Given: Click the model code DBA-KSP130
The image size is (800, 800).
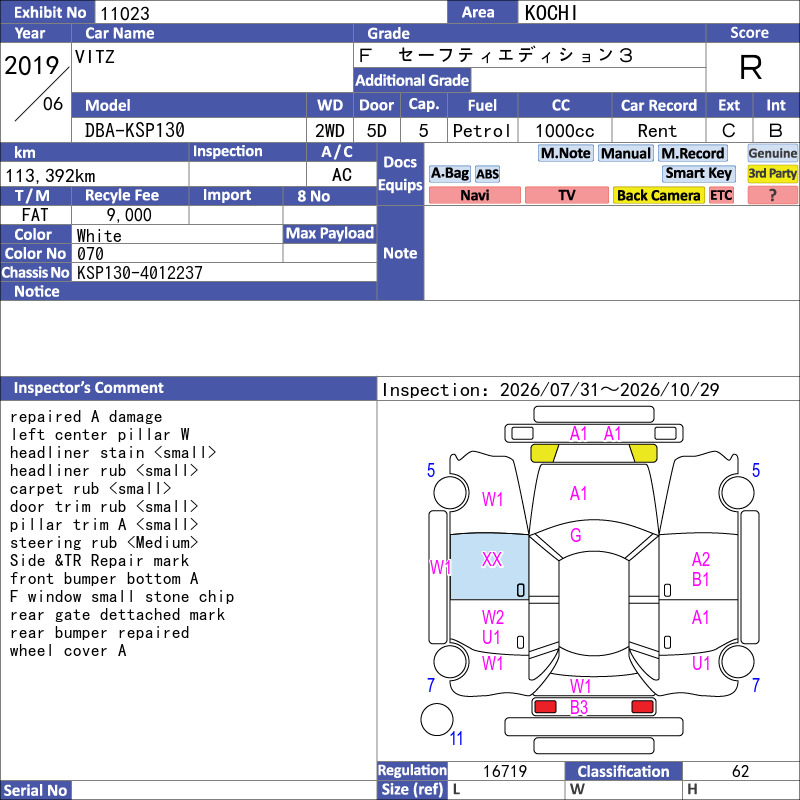Looking at the screenshot, I should [134, 130].
